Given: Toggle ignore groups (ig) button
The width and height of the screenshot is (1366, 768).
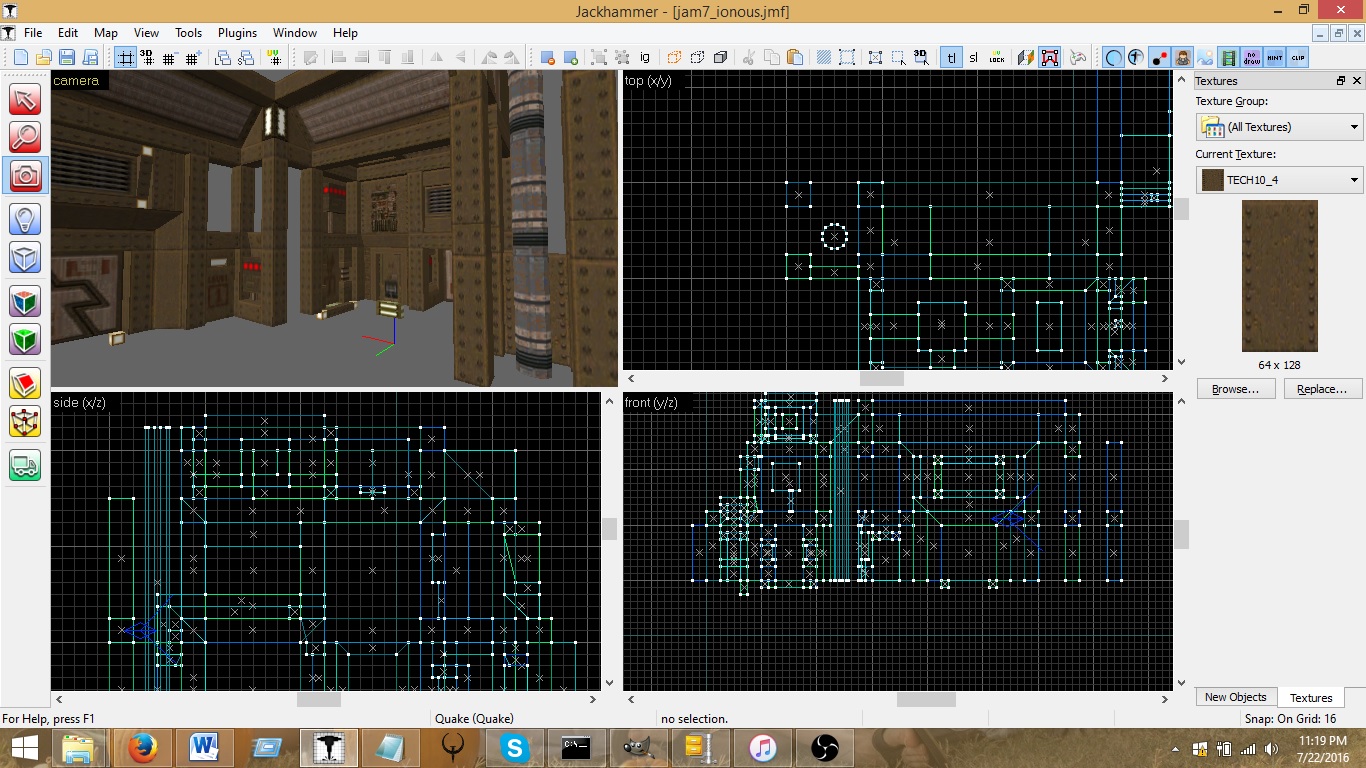Looking at the screenshot, I should click(x=645, y=57).
